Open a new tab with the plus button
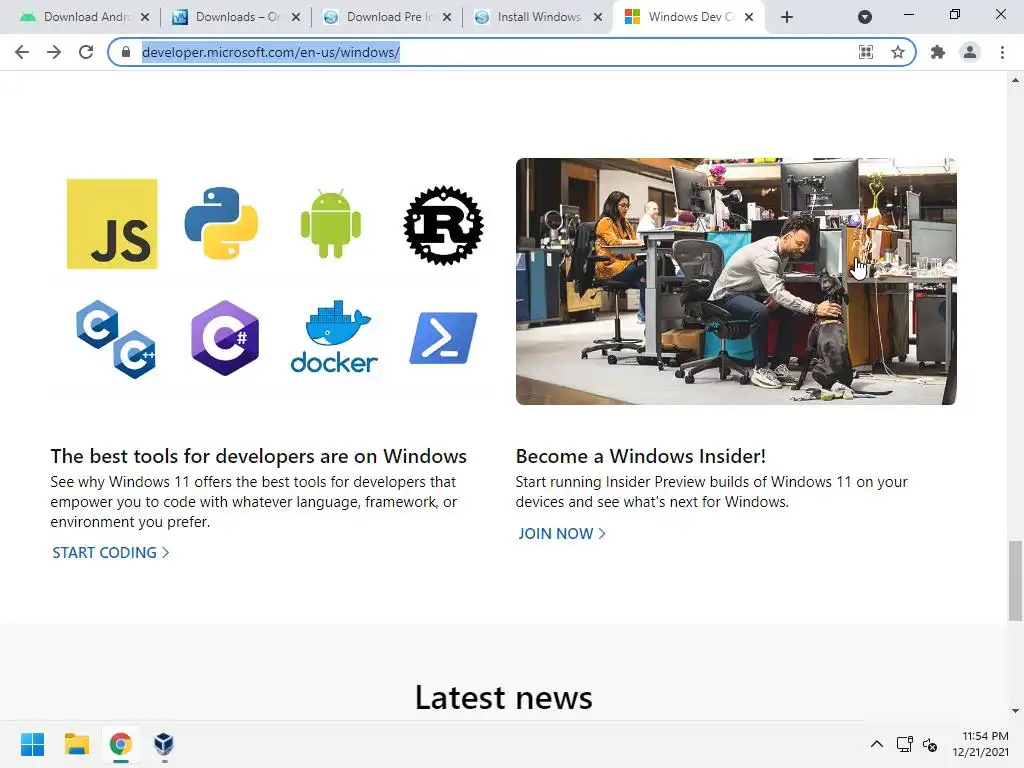 (787, 17)
